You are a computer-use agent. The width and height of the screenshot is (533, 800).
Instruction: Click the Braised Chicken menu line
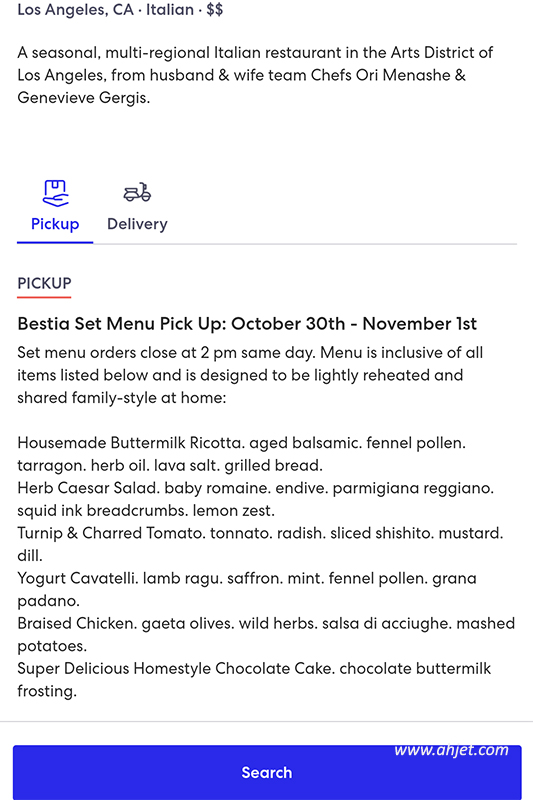pos(266,634)
